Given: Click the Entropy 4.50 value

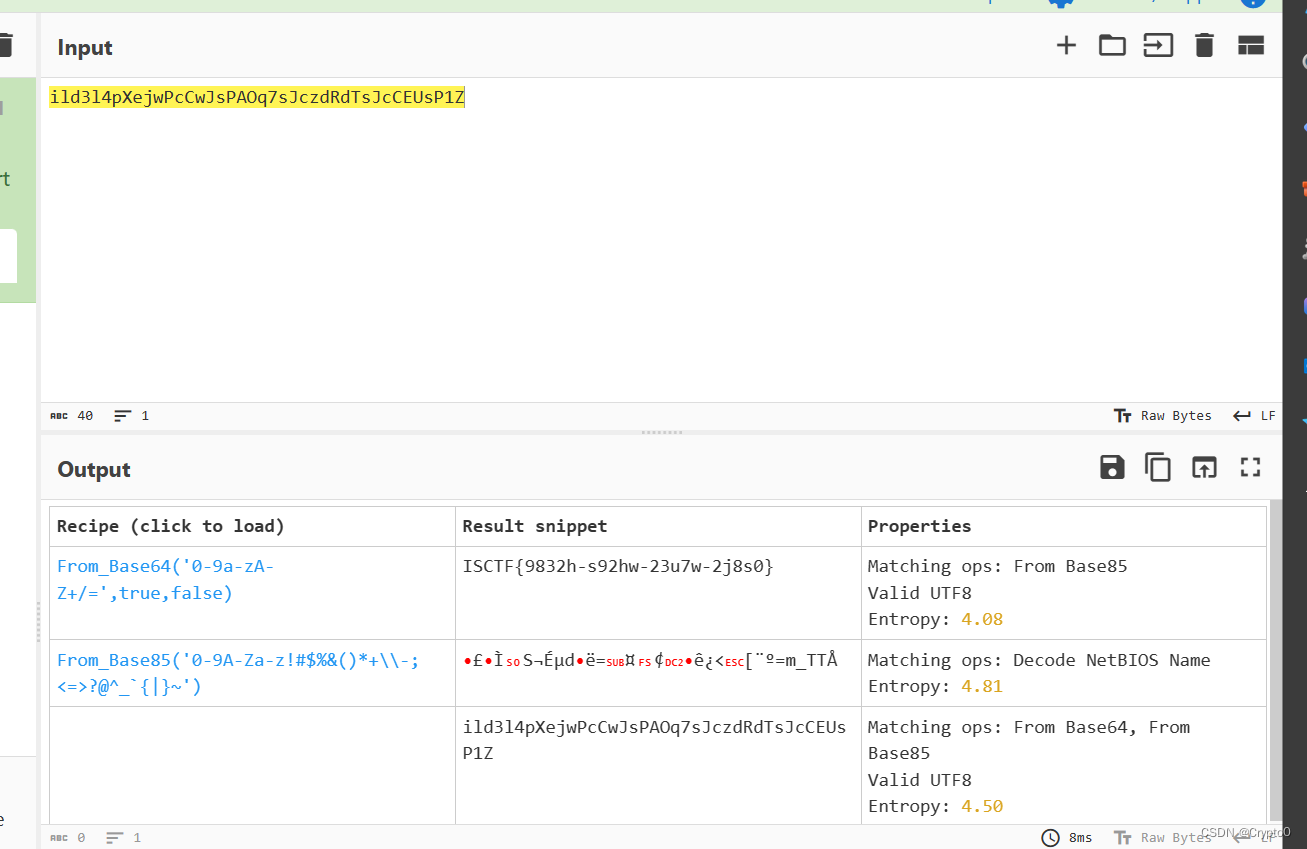Looking at the screenshot, I should (982, 806).
